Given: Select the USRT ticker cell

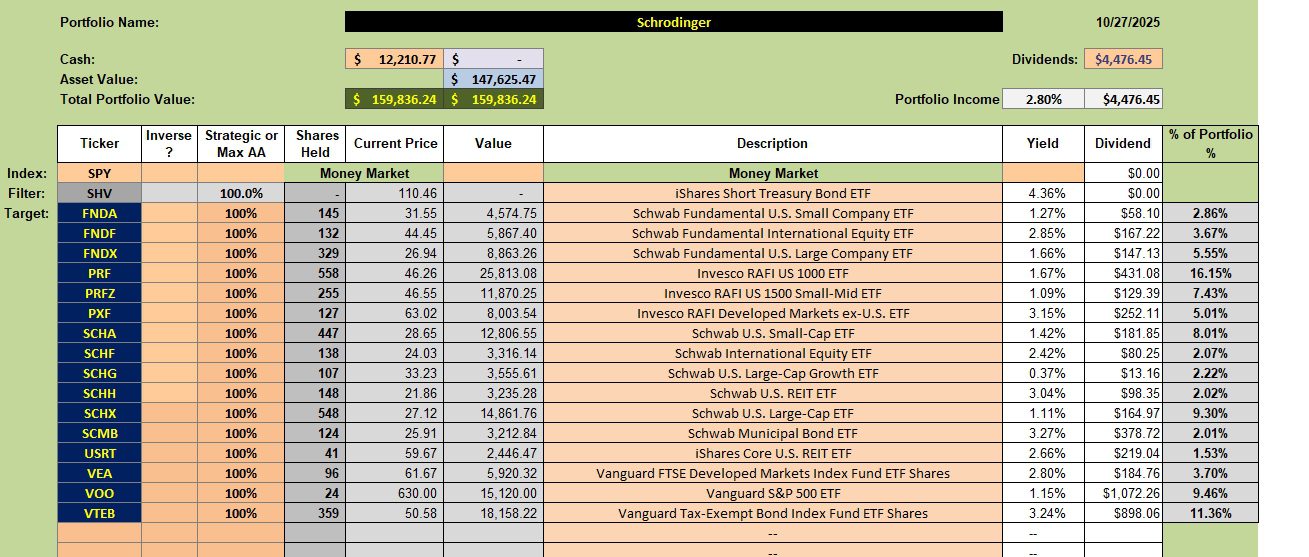Looking at the screenshot, I should 99,453.
